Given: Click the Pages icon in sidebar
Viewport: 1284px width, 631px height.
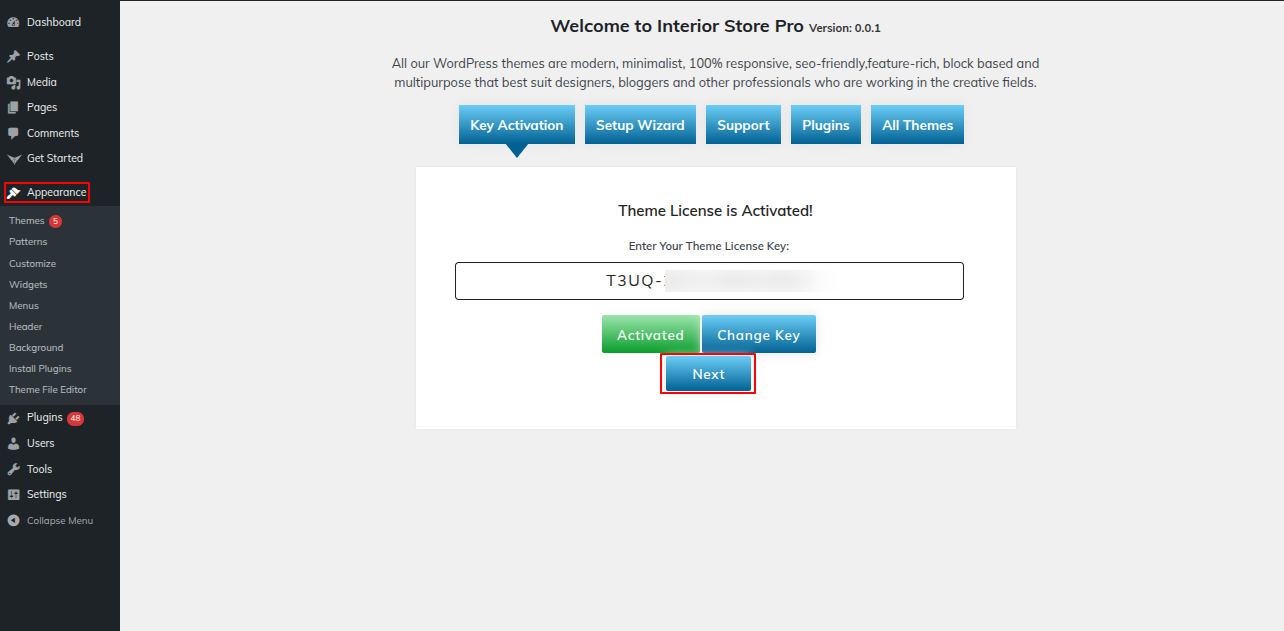Looking at the screenshot, I should click(13, 108).
